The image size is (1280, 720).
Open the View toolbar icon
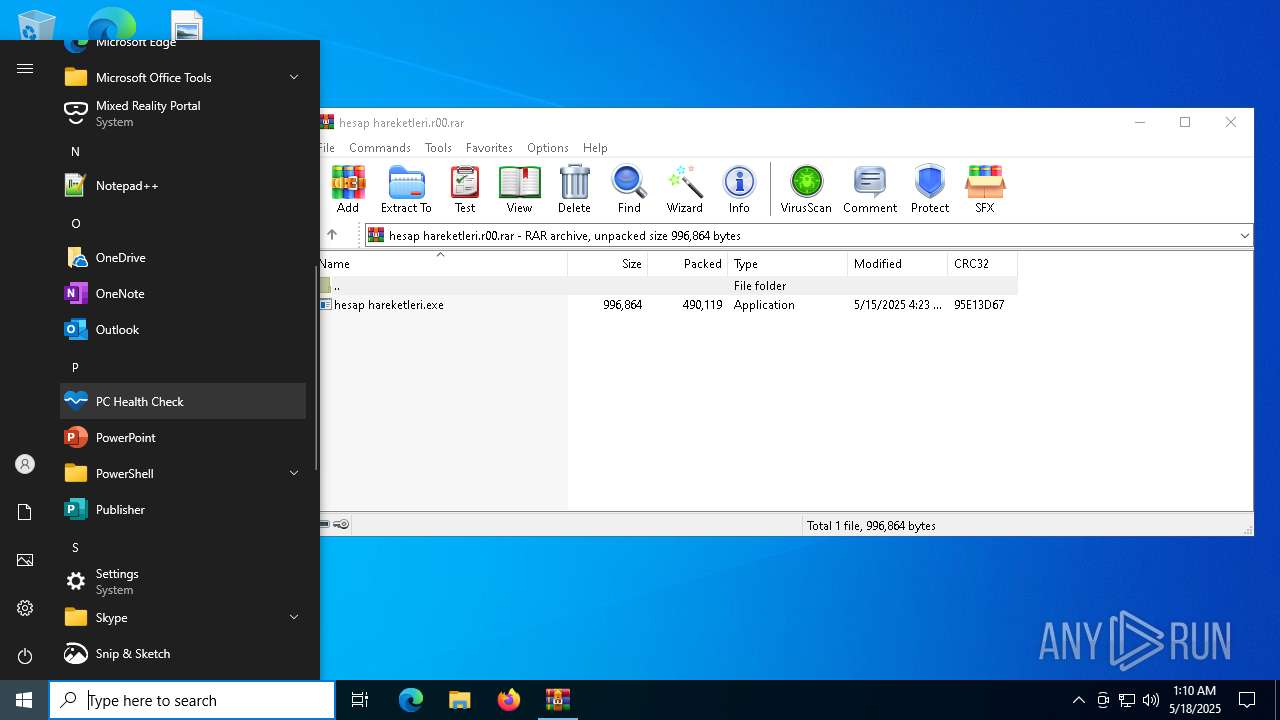[x=519, y=190]
